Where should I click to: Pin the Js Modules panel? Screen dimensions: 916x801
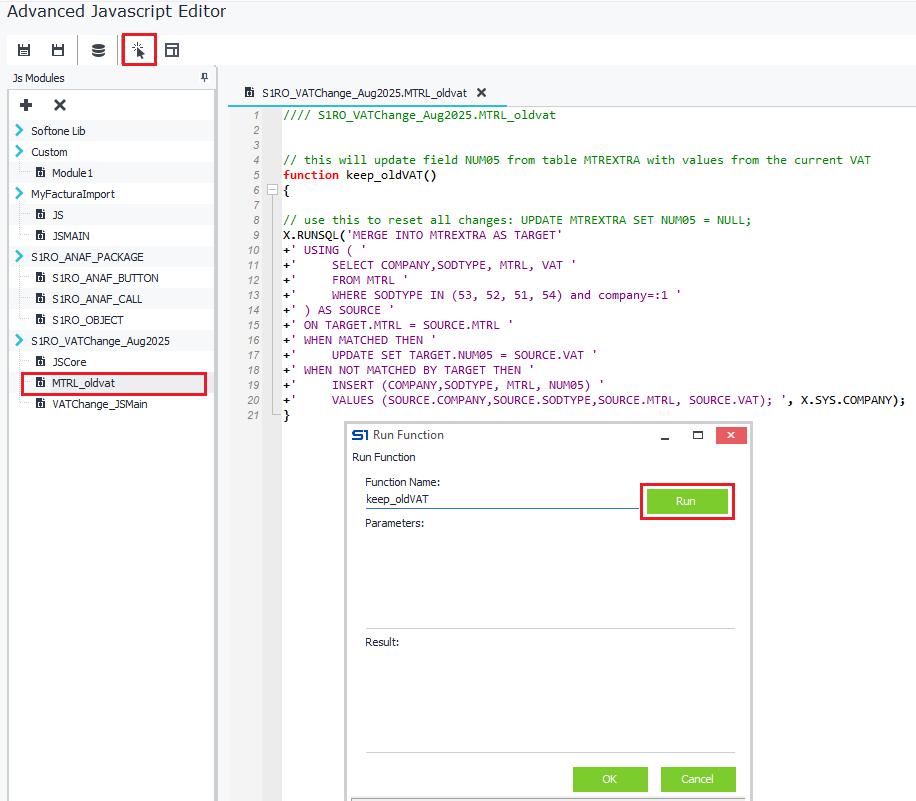pos(204,77)
